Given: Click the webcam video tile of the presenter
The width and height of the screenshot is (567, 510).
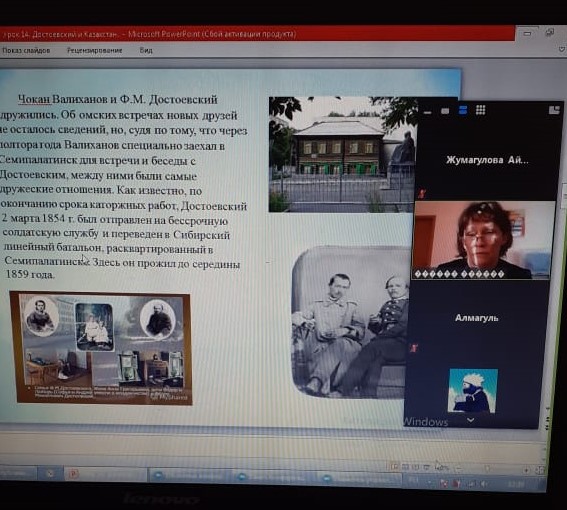Looking at the screenshot, I should click(x=482, y=239).
